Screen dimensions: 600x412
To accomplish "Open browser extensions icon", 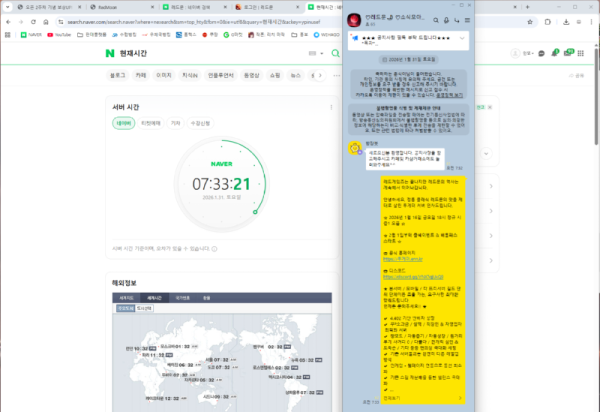I will [x=548, y=22].
